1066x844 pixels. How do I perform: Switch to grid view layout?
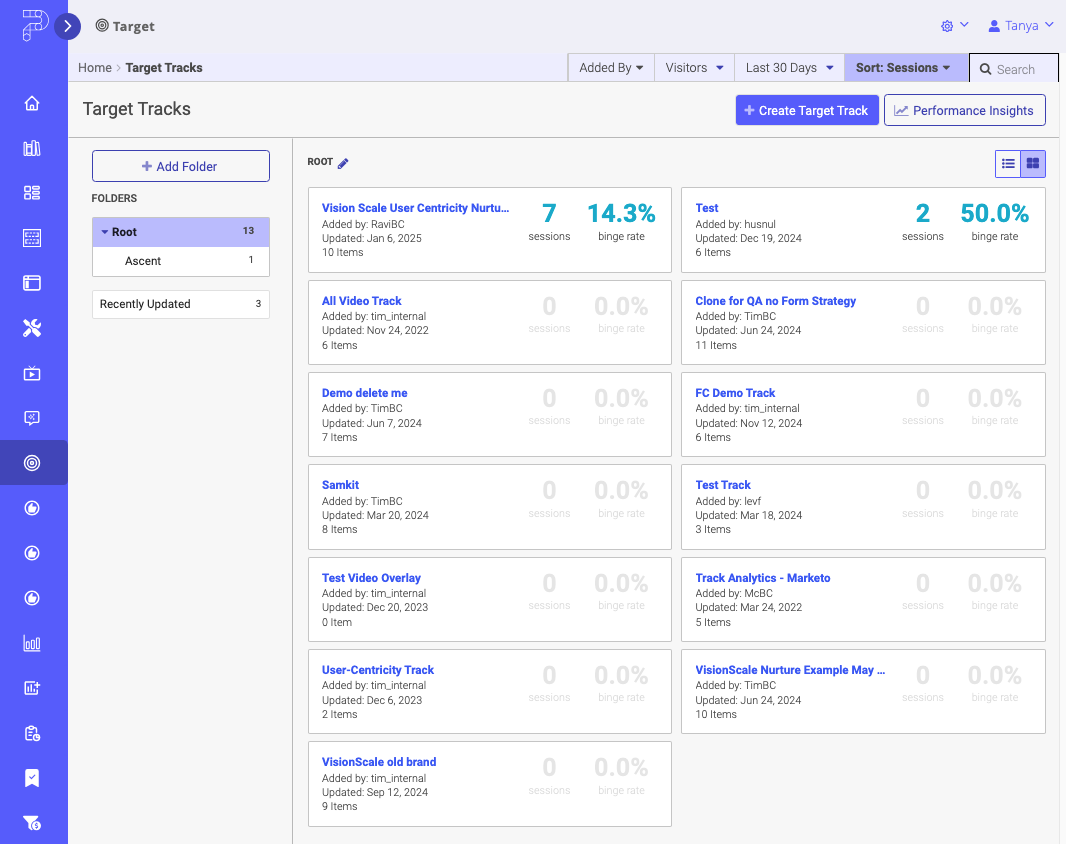pos(1033,164)
